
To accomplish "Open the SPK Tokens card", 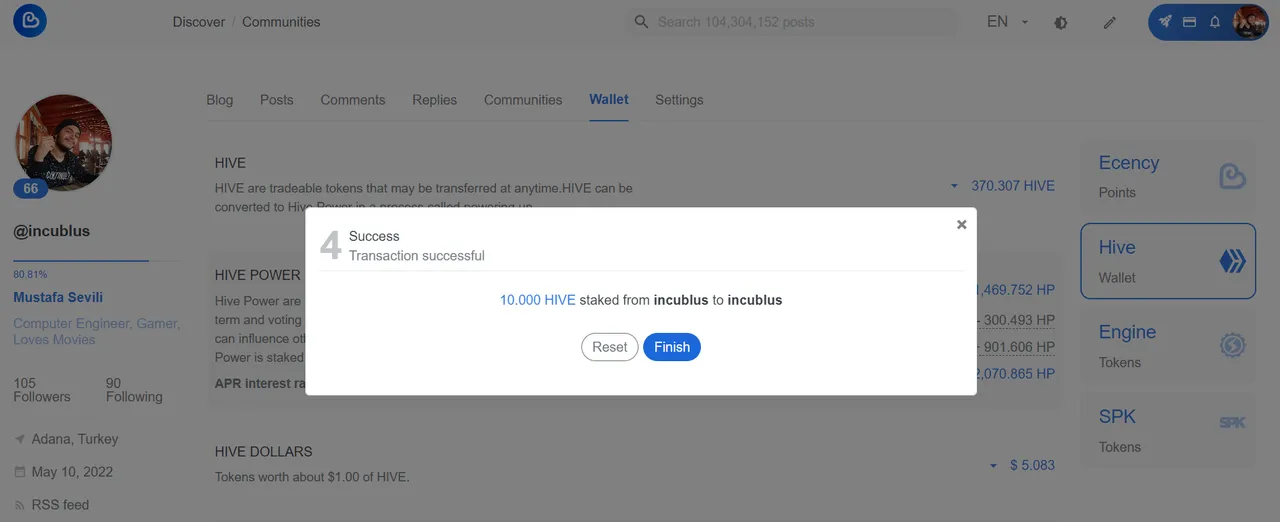I will click(x=1168, y=431).
